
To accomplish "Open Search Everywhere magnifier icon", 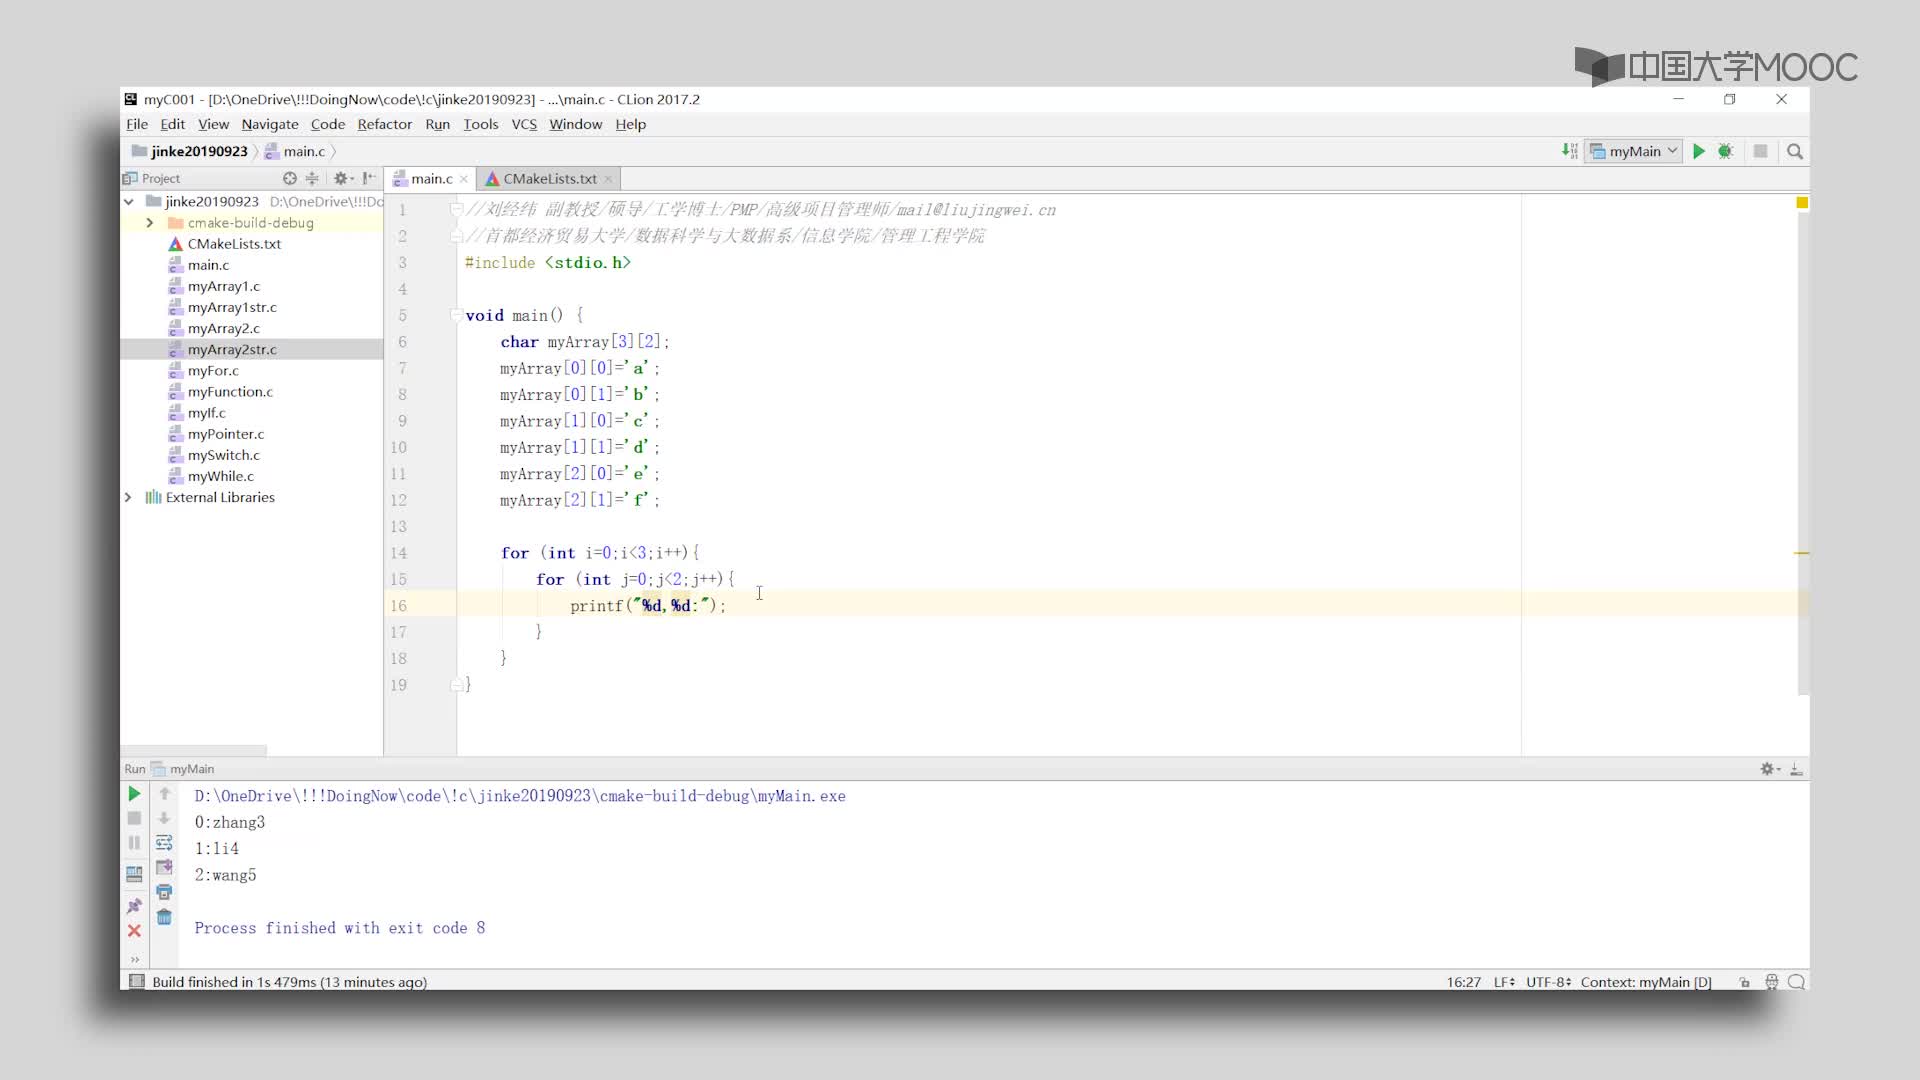I will point(1795,151).
